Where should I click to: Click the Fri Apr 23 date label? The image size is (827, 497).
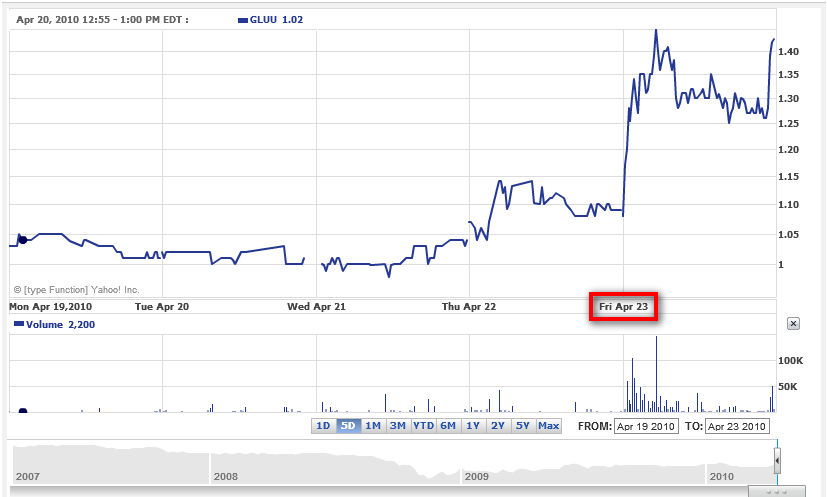point(623,307)
